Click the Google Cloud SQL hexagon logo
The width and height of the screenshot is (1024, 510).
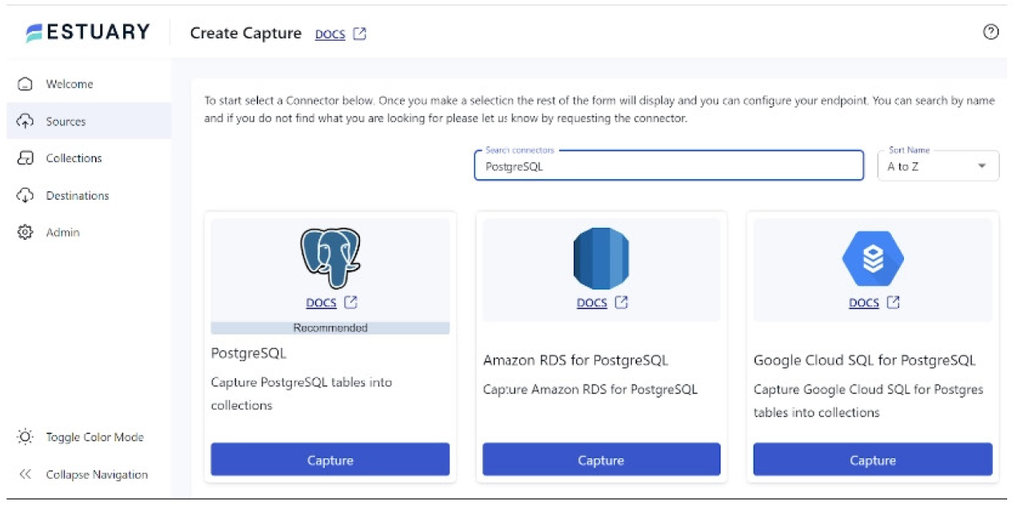(x=873, y=259)
